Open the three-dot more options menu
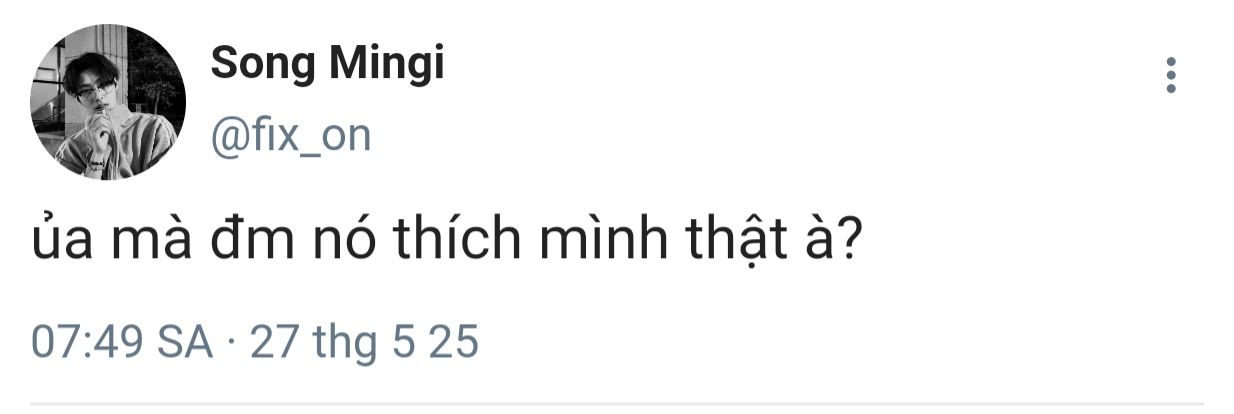This screenshot has width=1234, height=414. 1171,75
